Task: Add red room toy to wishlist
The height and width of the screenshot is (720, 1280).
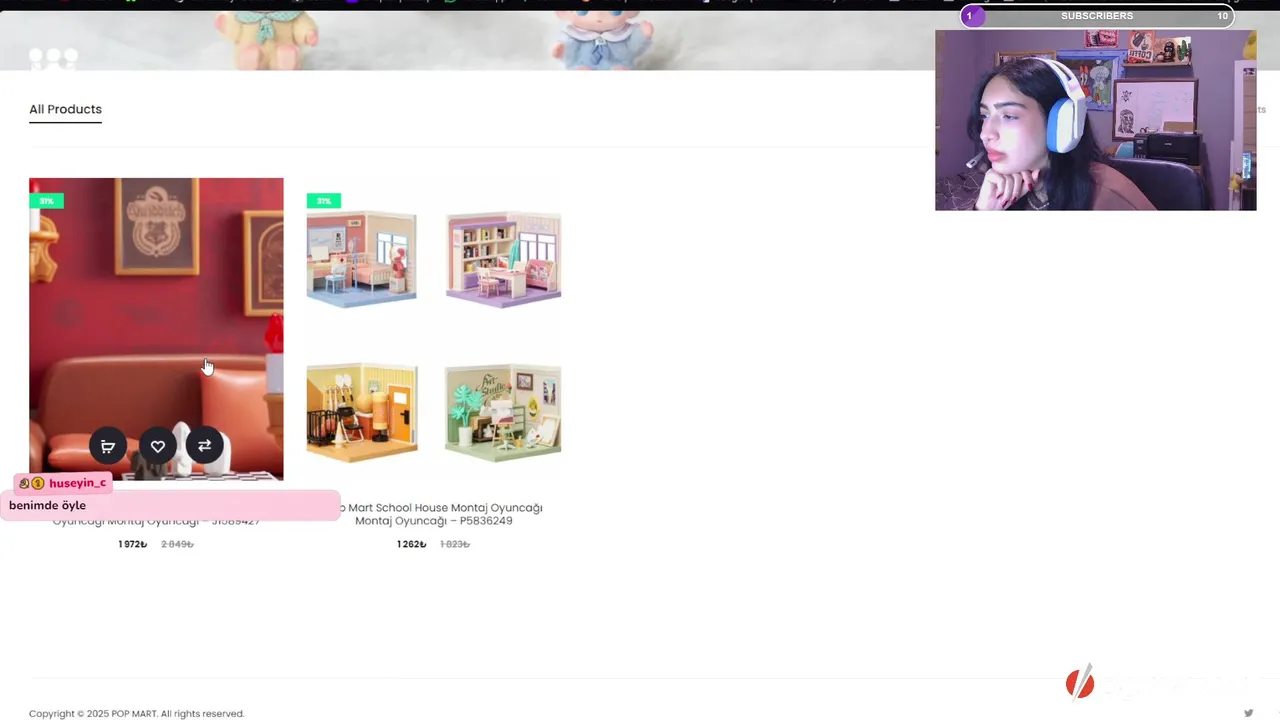Action: pos(157,446)
